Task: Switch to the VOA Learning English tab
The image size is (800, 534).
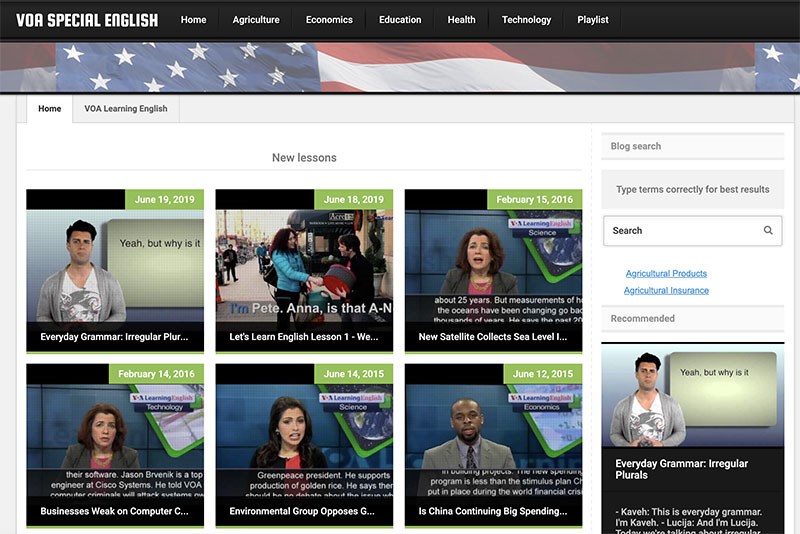Action: pos(126,109)
